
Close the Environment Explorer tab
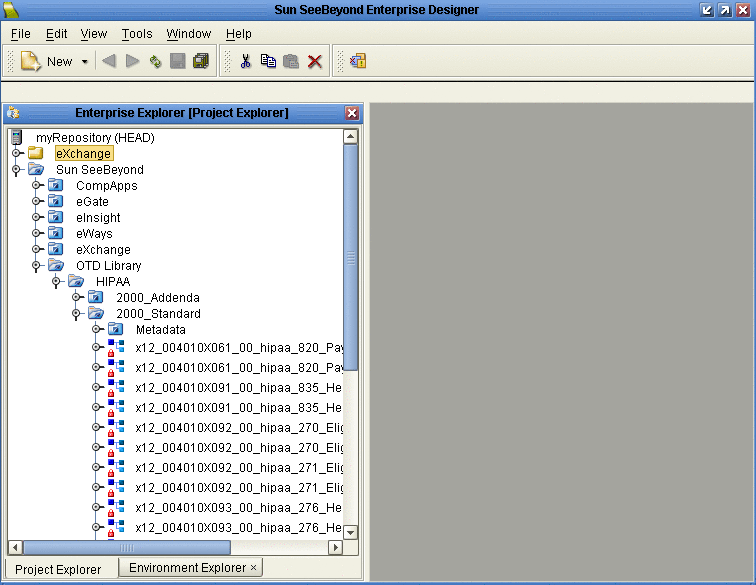pyautogui.click(x=253, y=568)
